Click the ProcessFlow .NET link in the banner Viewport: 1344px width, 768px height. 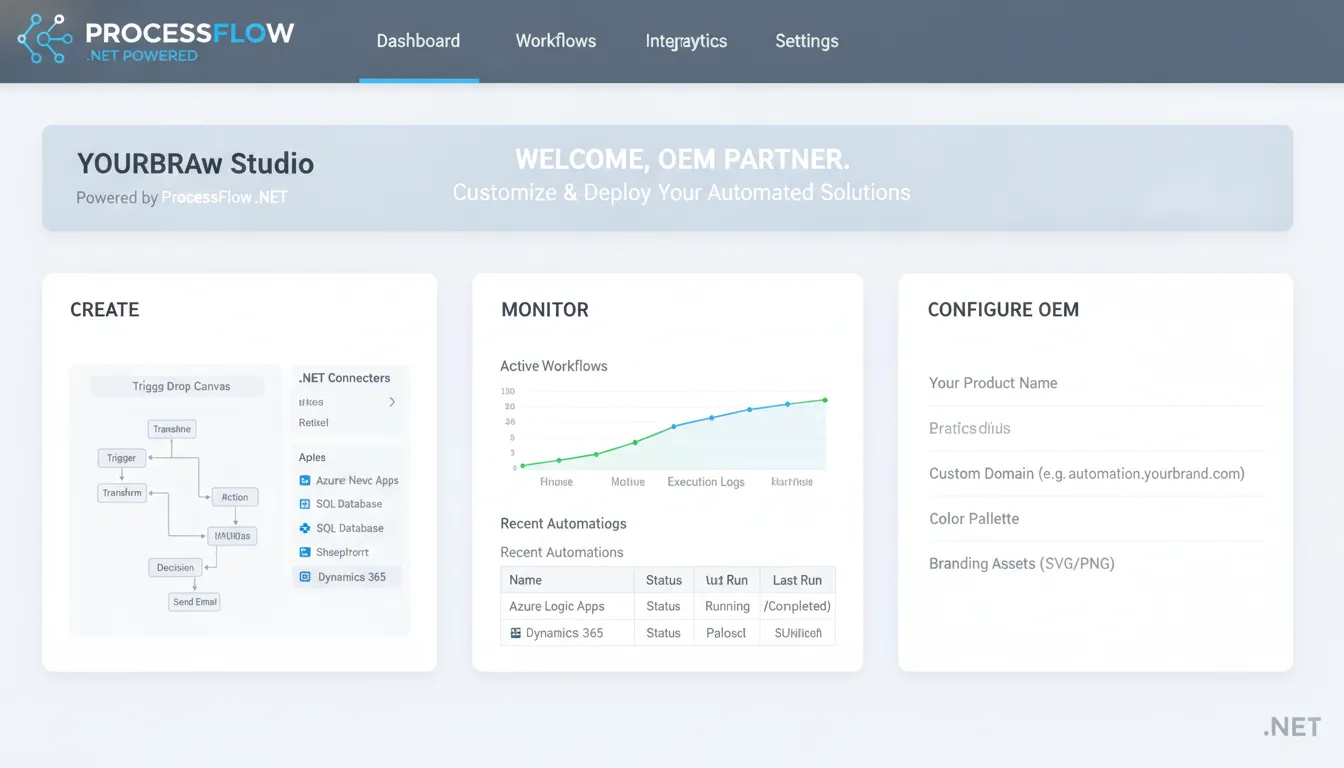[225, 198]
